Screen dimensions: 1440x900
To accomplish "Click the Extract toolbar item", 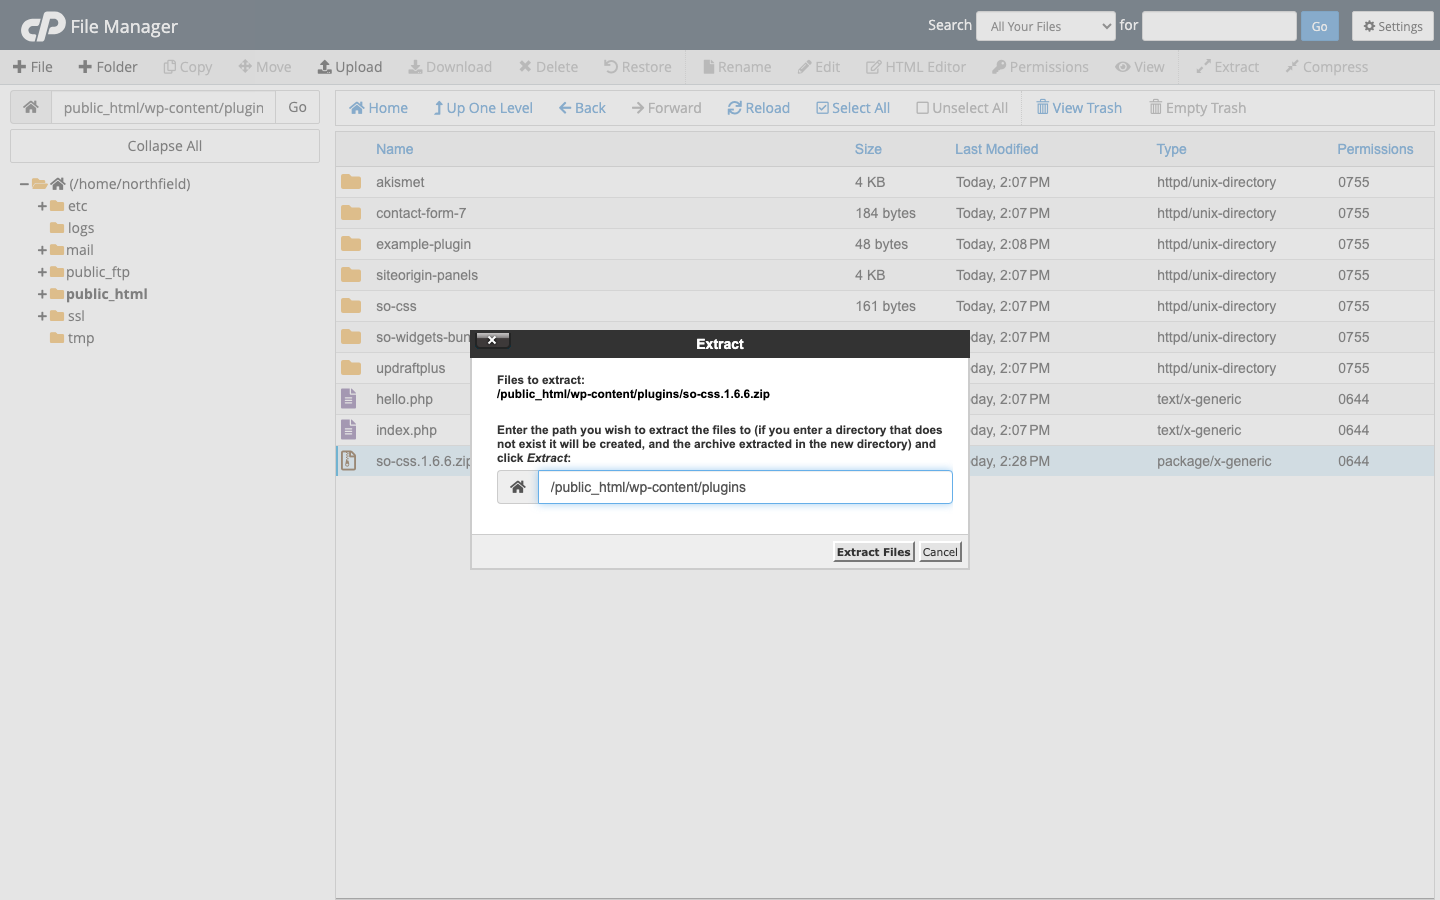I will click(x=1228, y=67).
